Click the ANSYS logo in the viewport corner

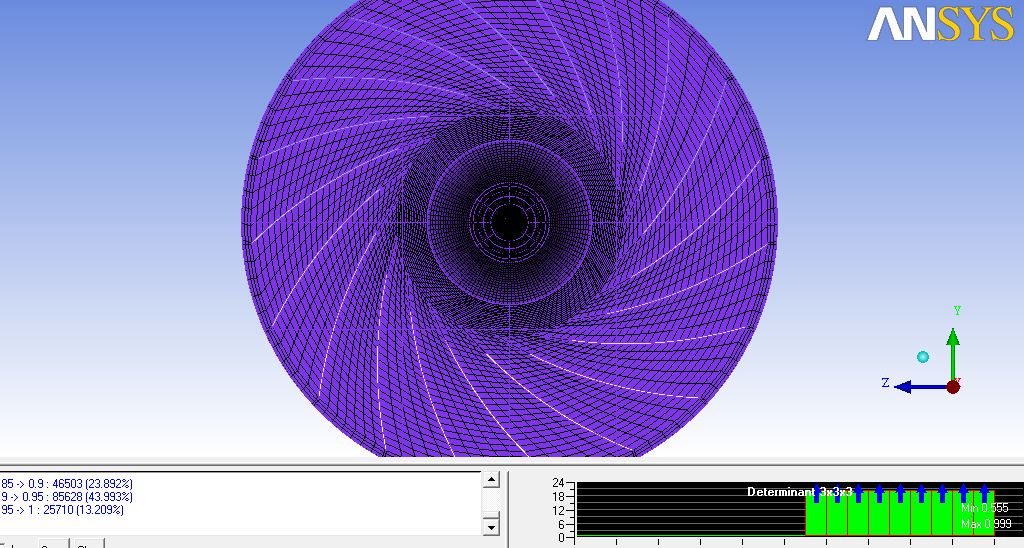coord(939,24)
